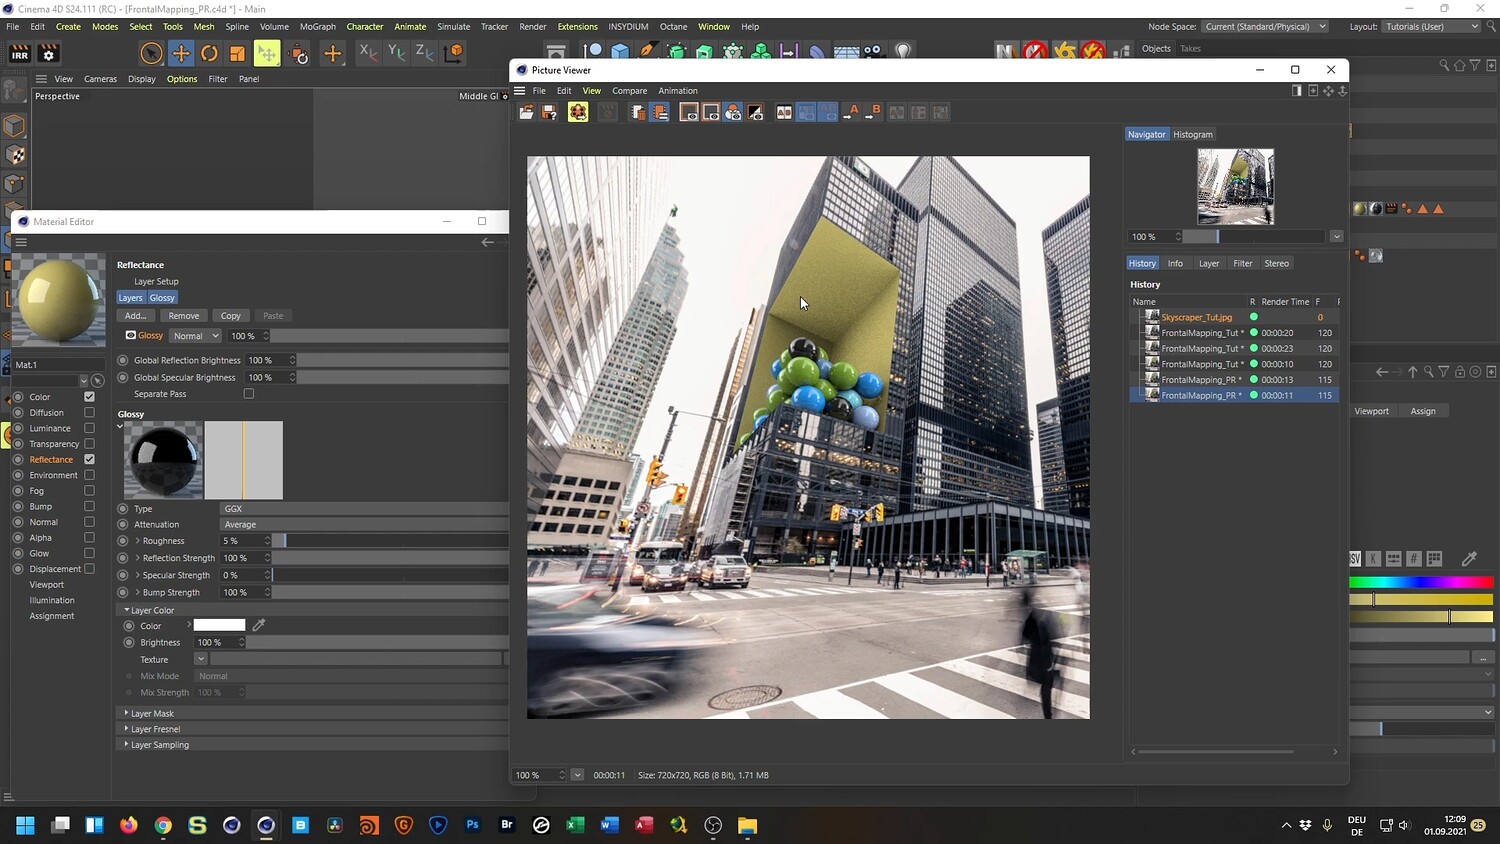Select Skyscraper_Tut.jpg in History list
This screenshot has width=1500, height=844.
1197,317
